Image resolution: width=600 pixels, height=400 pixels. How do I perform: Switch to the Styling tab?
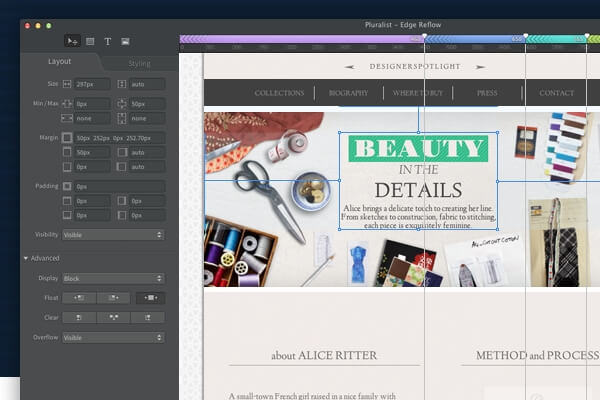click(x=138, y=64)
